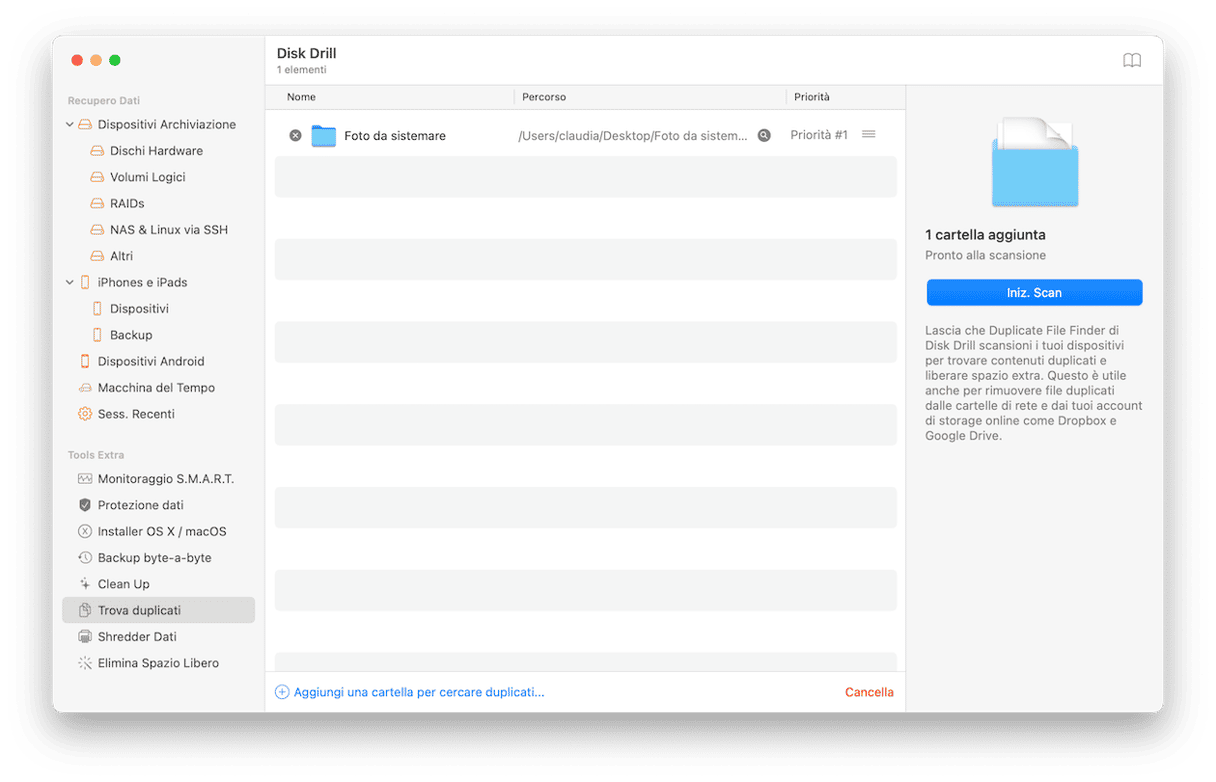Click the 'Pronto alla scansione' status text
Viewport: 1216px width, 782px height.
pyautogui.click(x=985, y=255)
